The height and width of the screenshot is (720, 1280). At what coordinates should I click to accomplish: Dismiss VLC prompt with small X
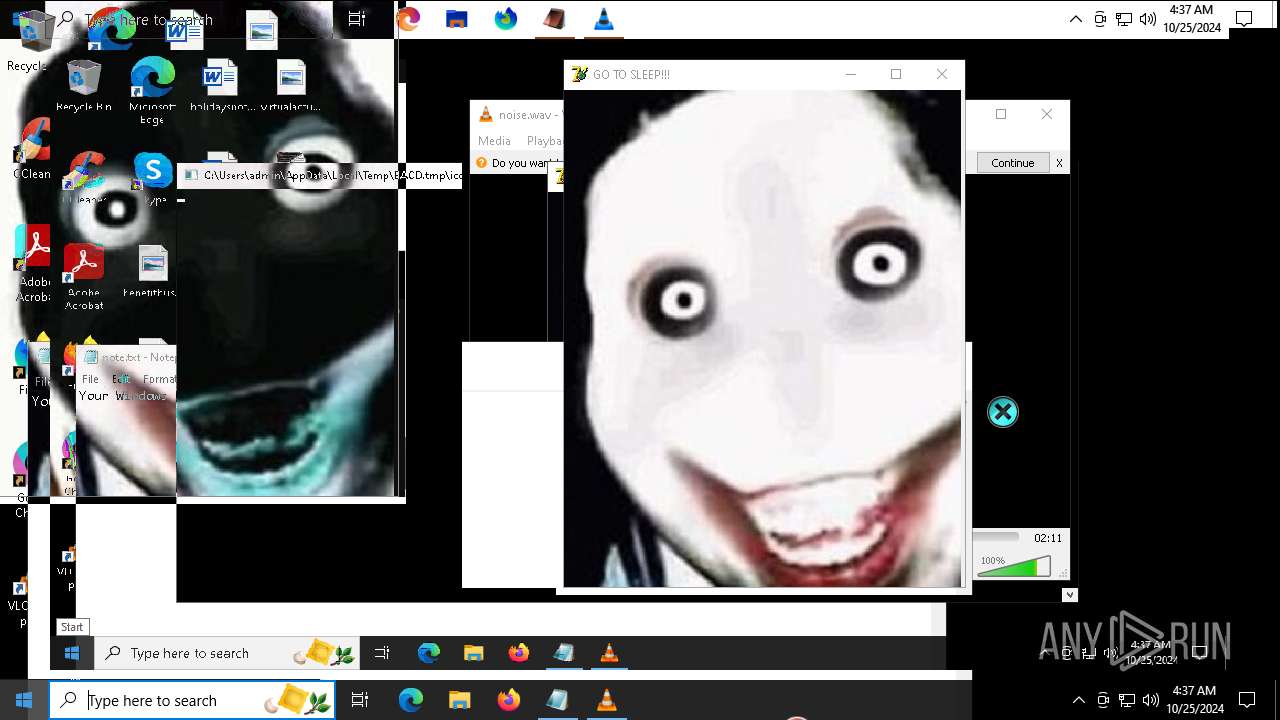(x=1059, y=163)
